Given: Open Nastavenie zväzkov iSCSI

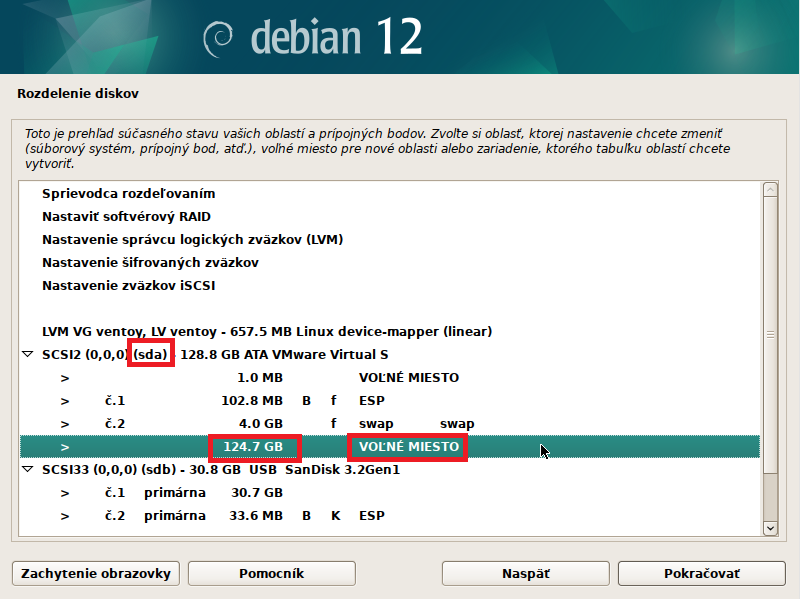Looking at the screenshot, I should 128,285.
